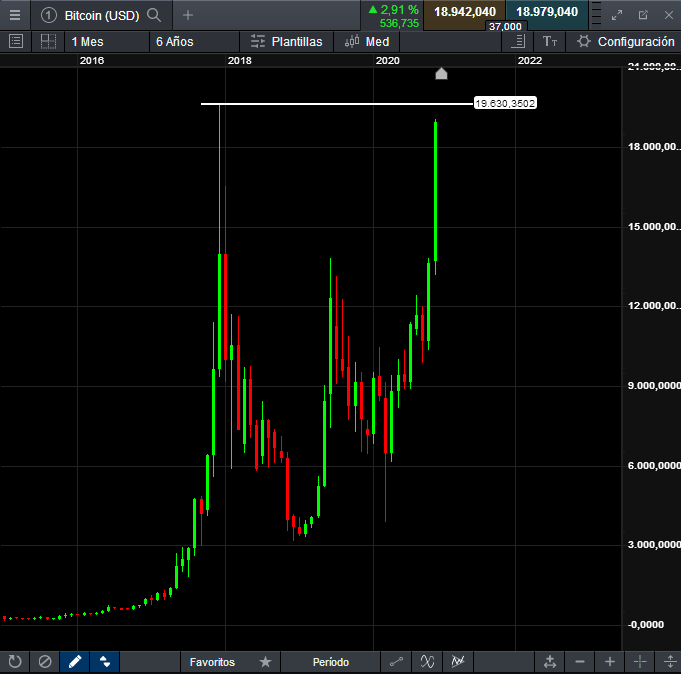The image size is (681, 674).
Task: Toggle the pencil drawing tool
Action: pos(75,662)
